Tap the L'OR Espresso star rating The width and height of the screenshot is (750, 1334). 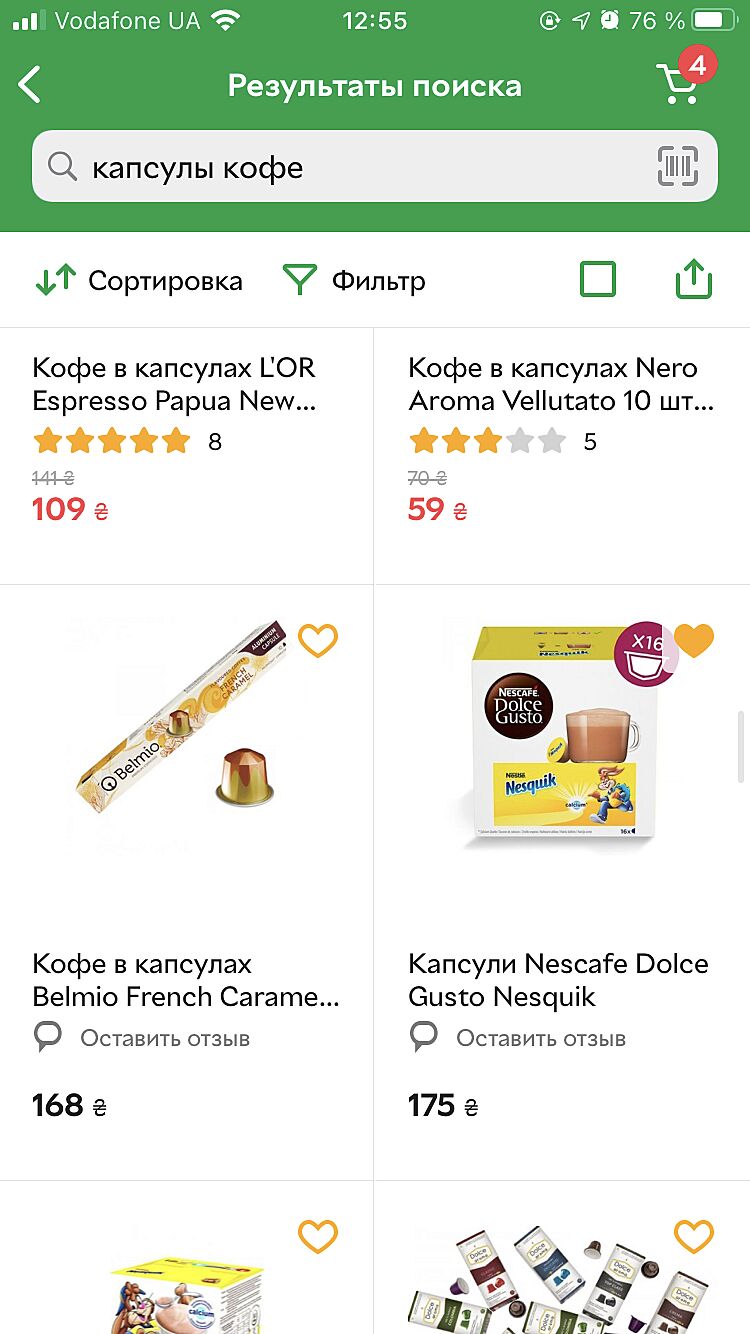pos(111,441)
